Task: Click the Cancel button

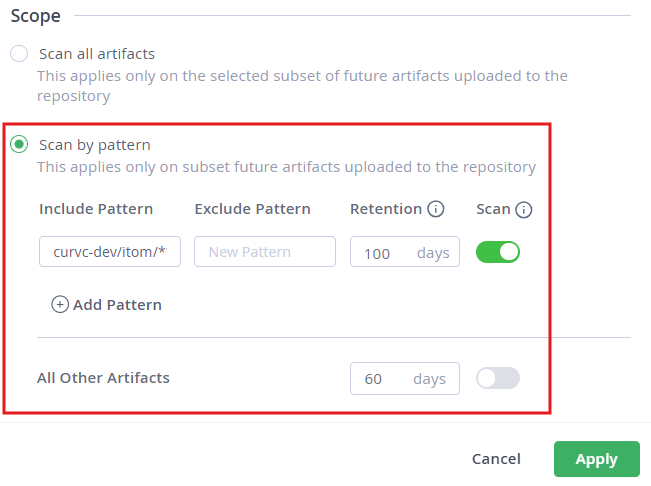Action: pyautogui.click(x=496, y=459)
